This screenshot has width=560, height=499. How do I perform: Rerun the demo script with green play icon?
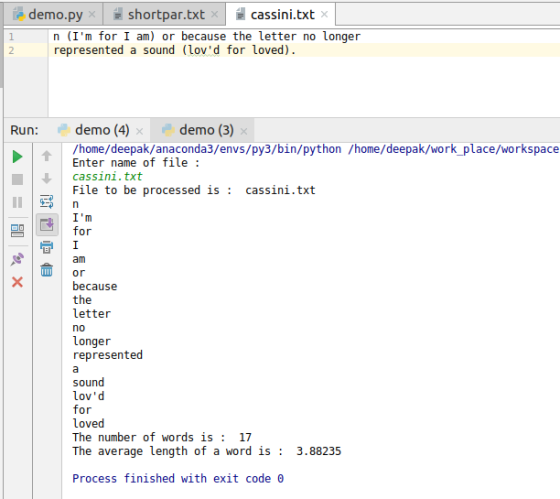pyautogui.click(x=17, y=157)
